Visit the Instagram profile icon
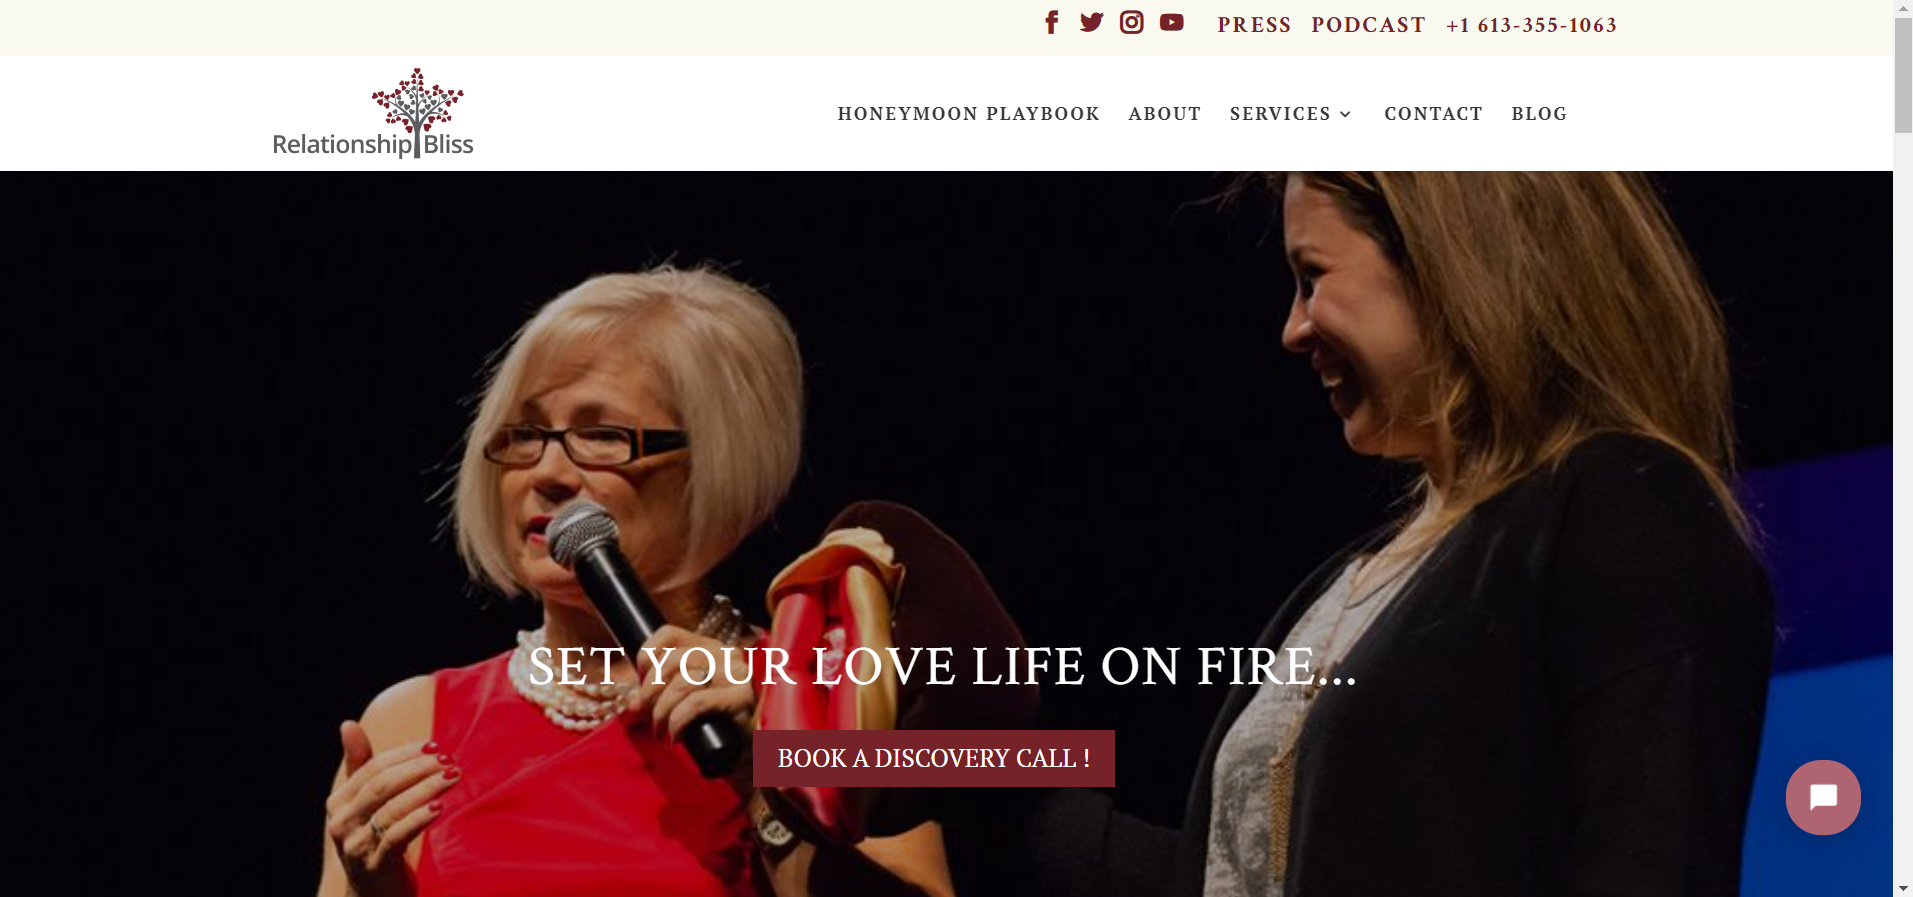Viewport: 1913px width, 897px height. (1131, 22)
